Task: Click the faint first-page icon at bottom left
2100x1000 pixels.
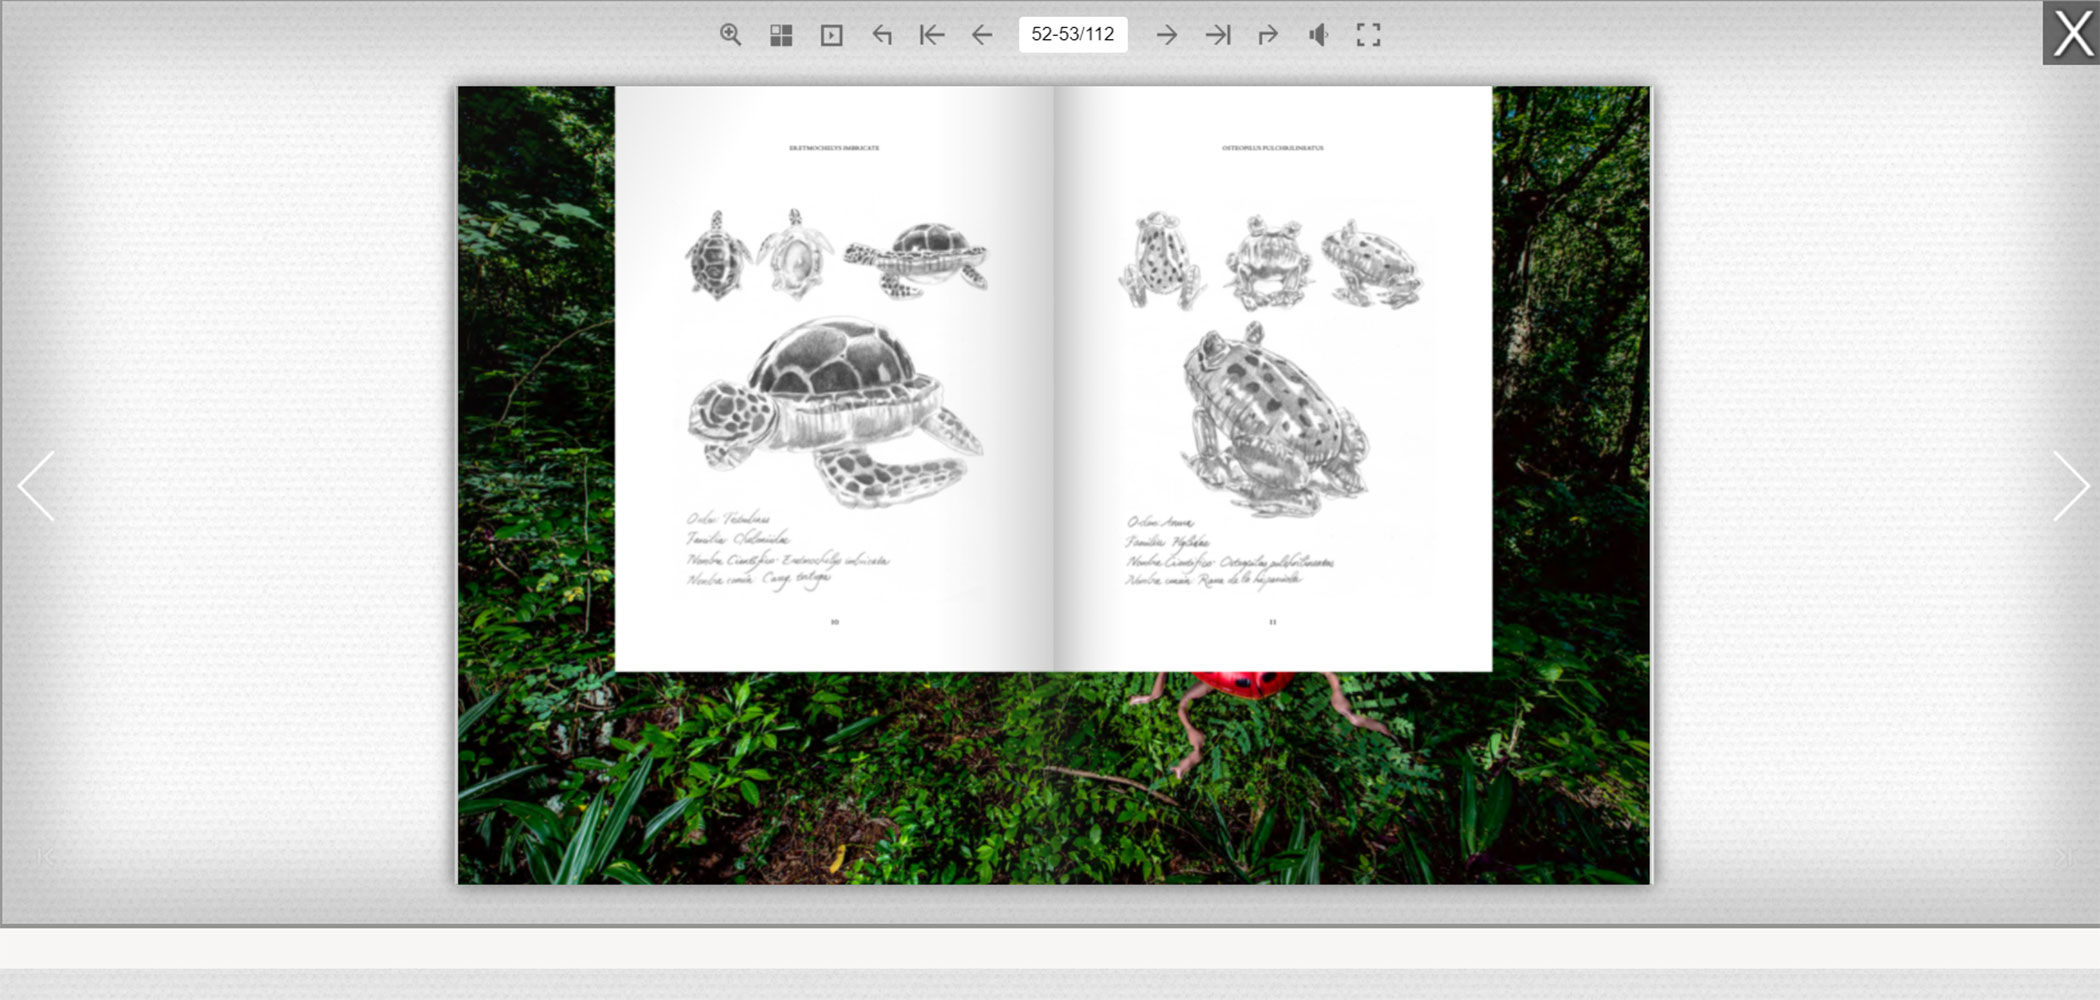Action: pos(44,857)
